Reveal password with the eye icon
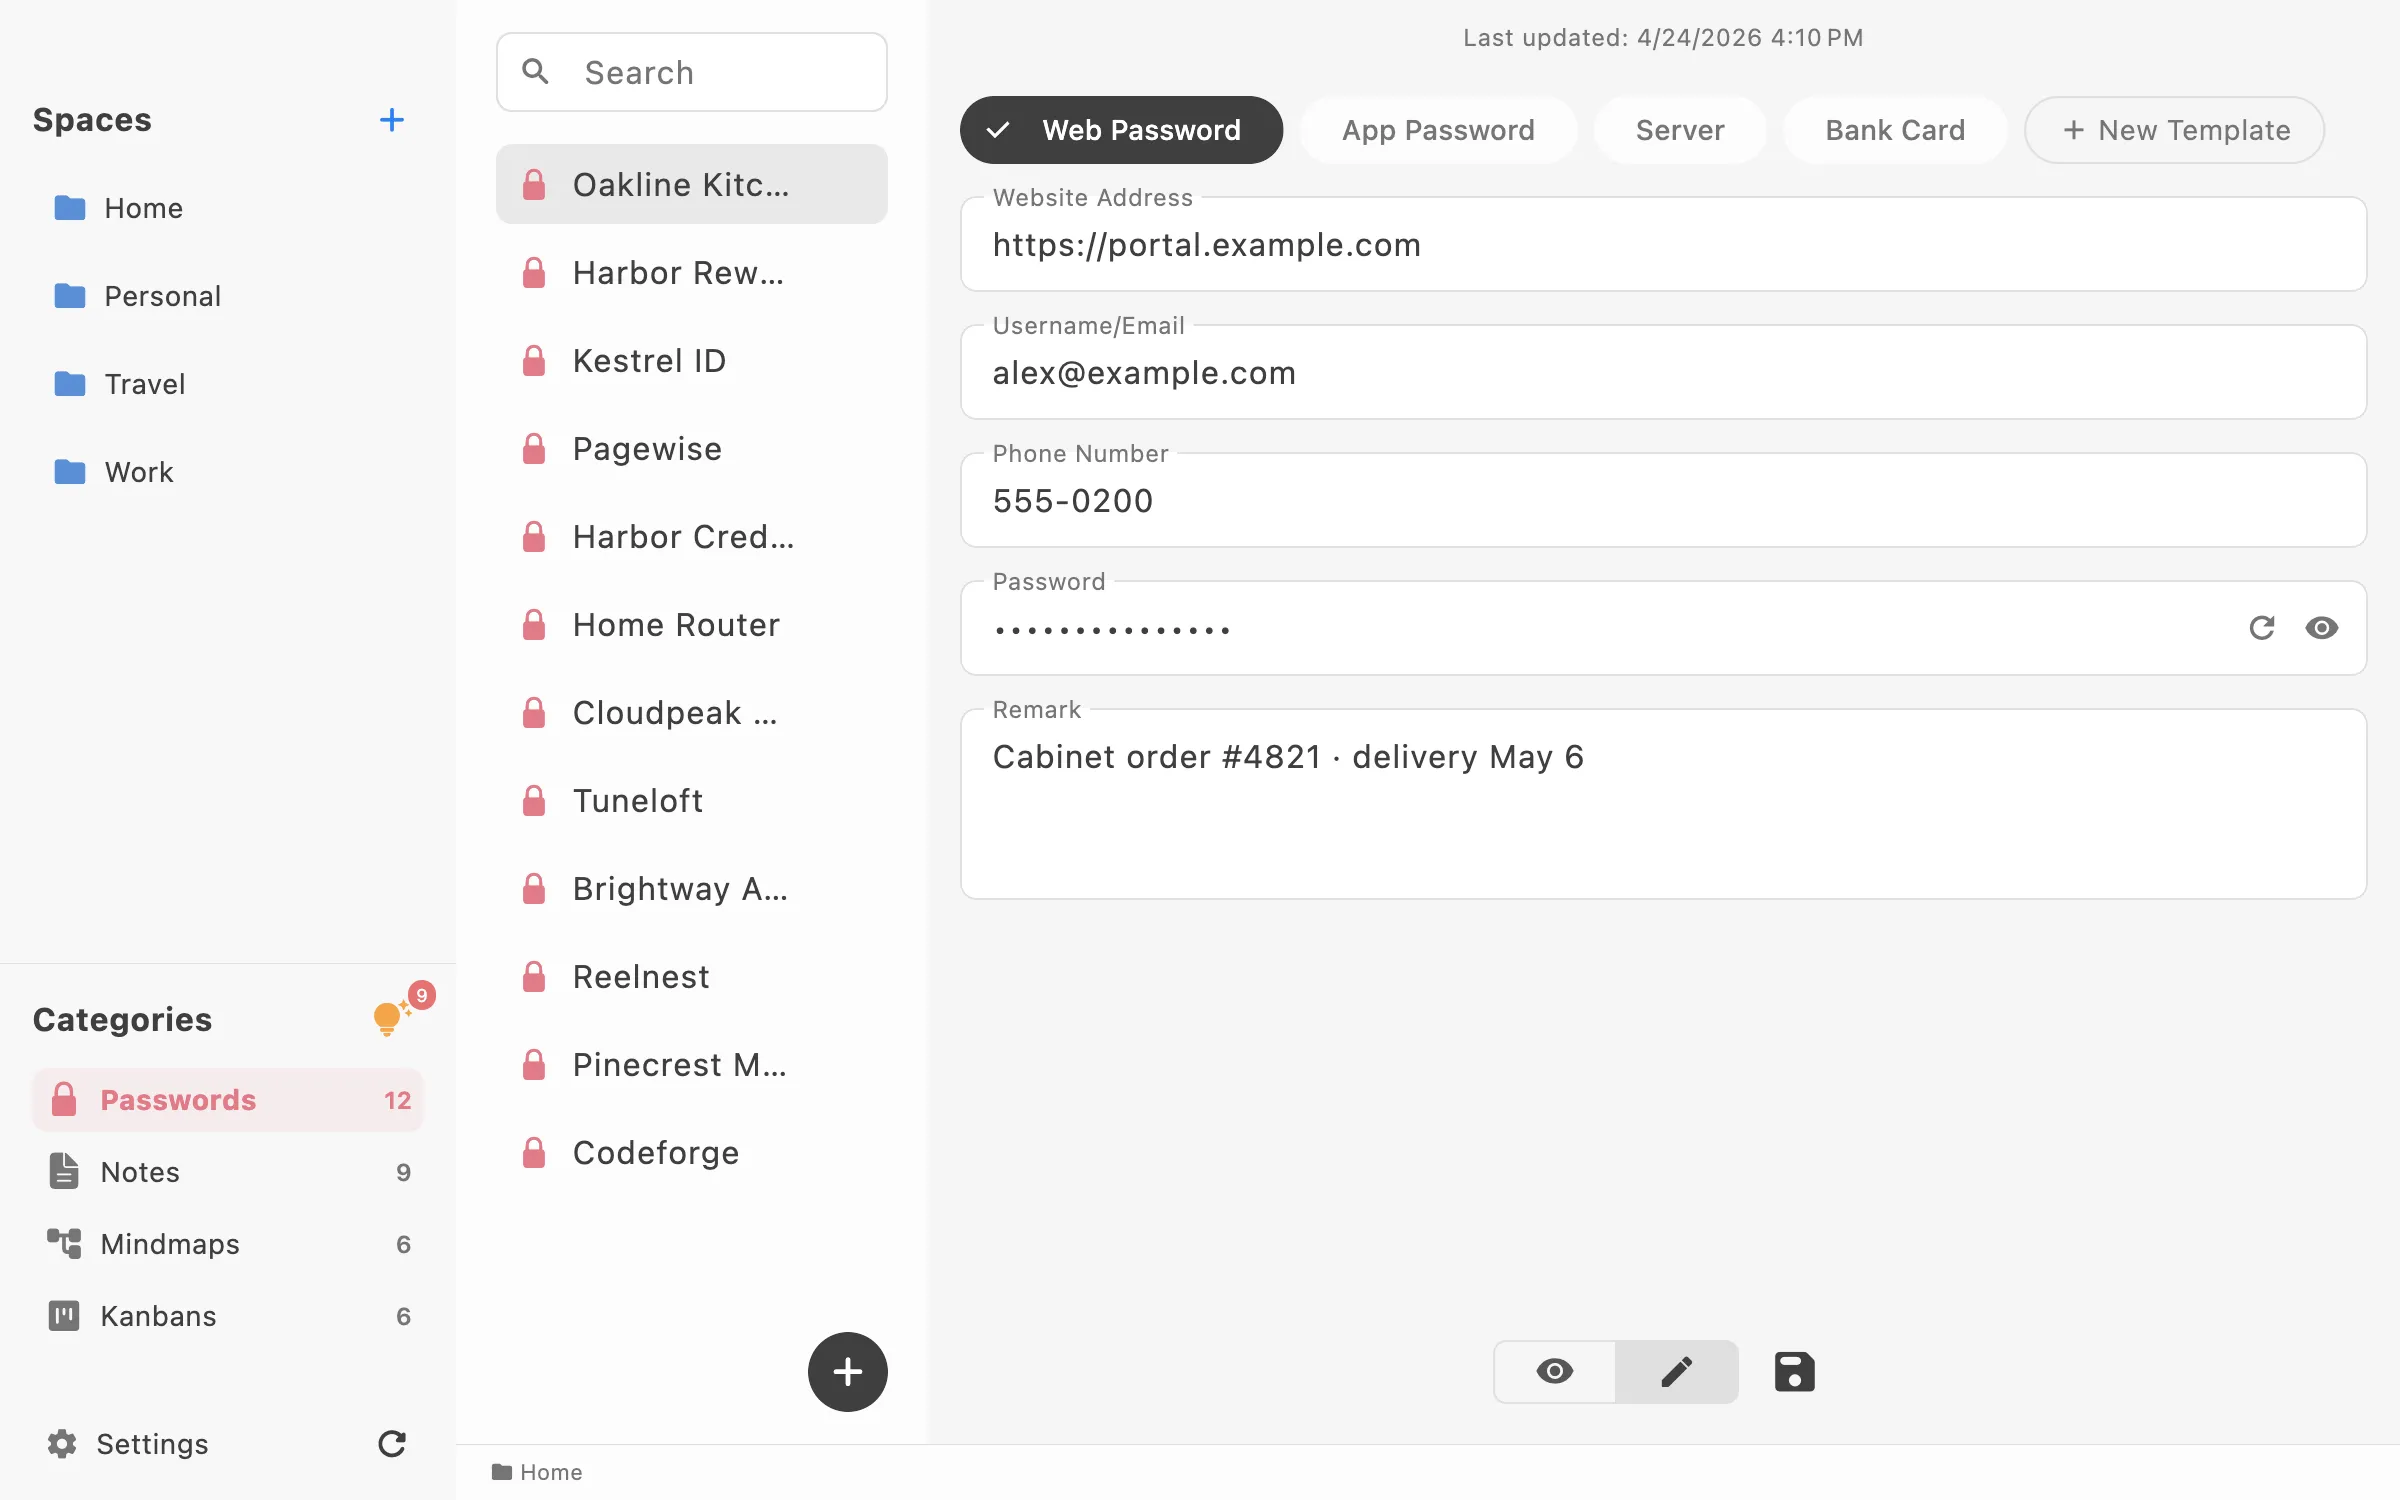Image resolution: width=2400 pixels, height=1500 pixels. click(2322, 628)
